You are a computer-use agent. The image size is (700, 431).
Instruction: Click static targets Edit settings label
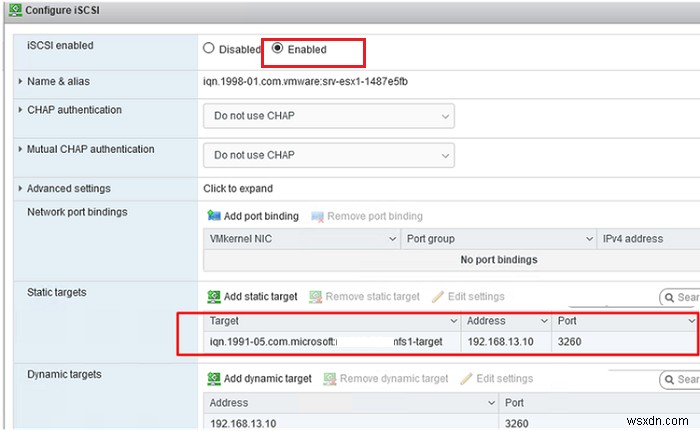476,297
